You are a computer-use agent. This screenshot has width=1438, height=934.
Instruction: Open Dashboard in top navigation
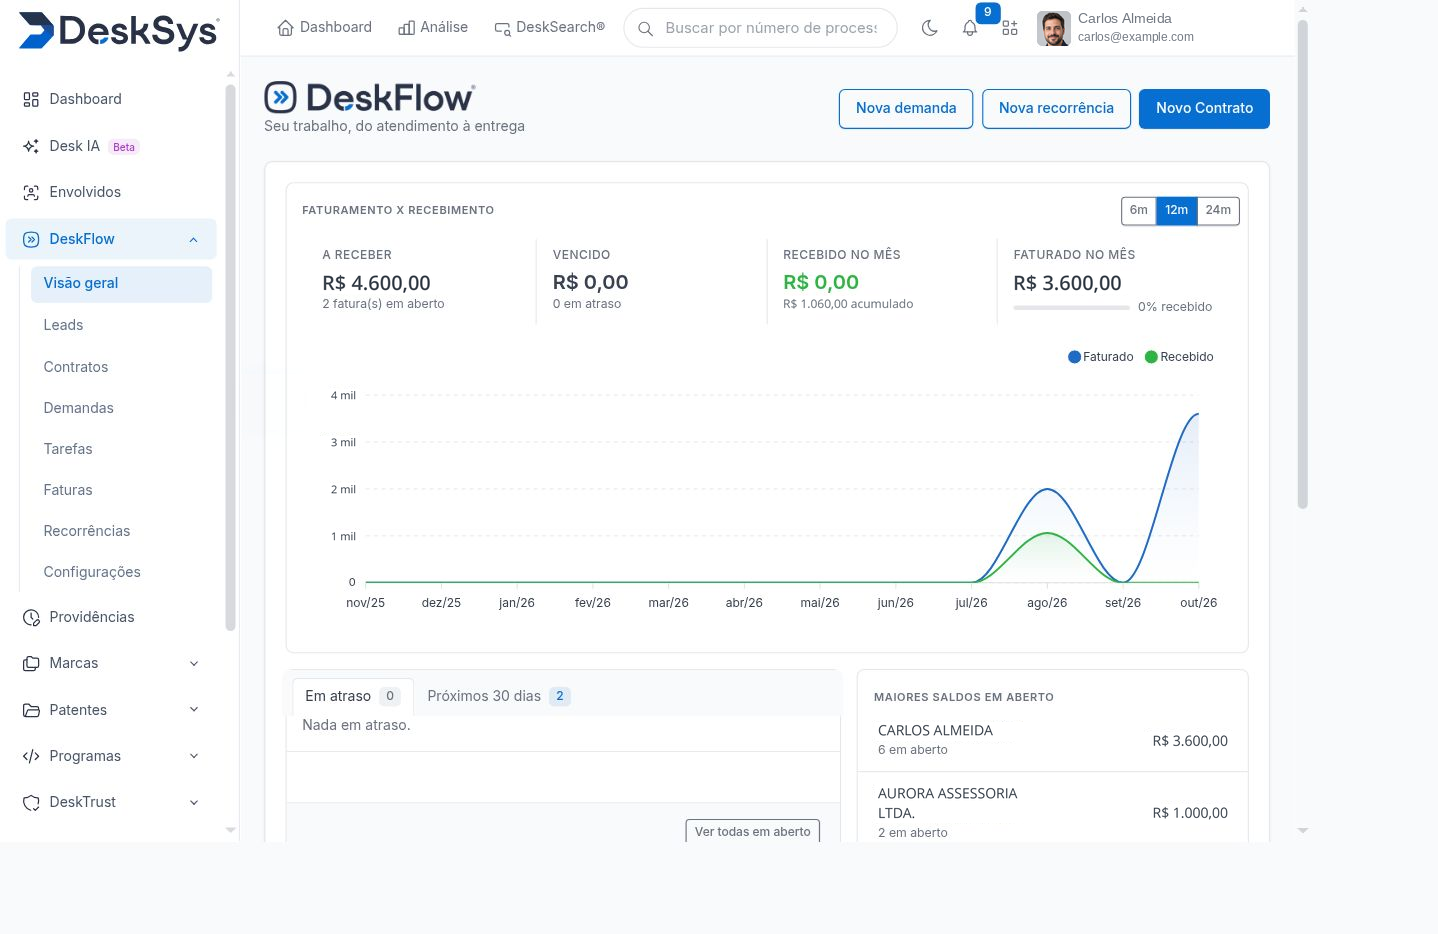click(324, 28)
